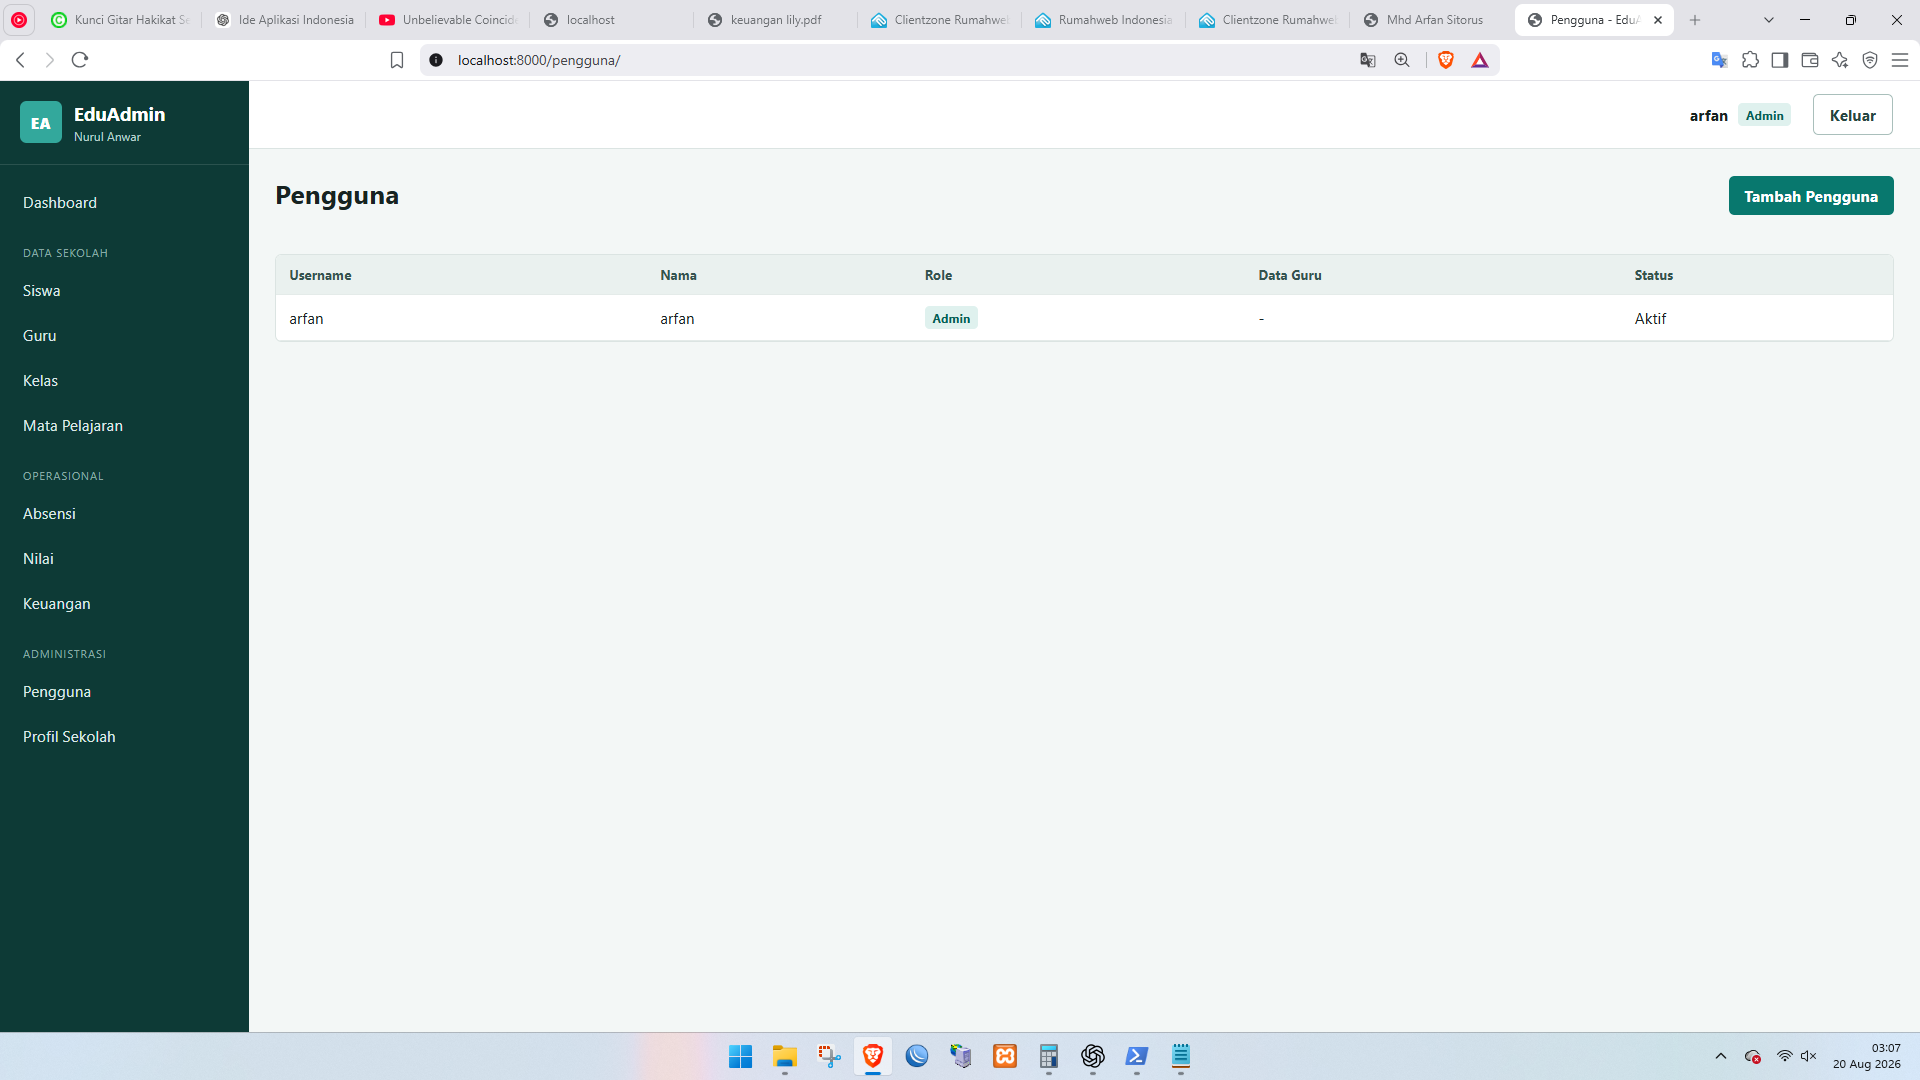Open the browser extensions puzzle icon

point(1750,60)
